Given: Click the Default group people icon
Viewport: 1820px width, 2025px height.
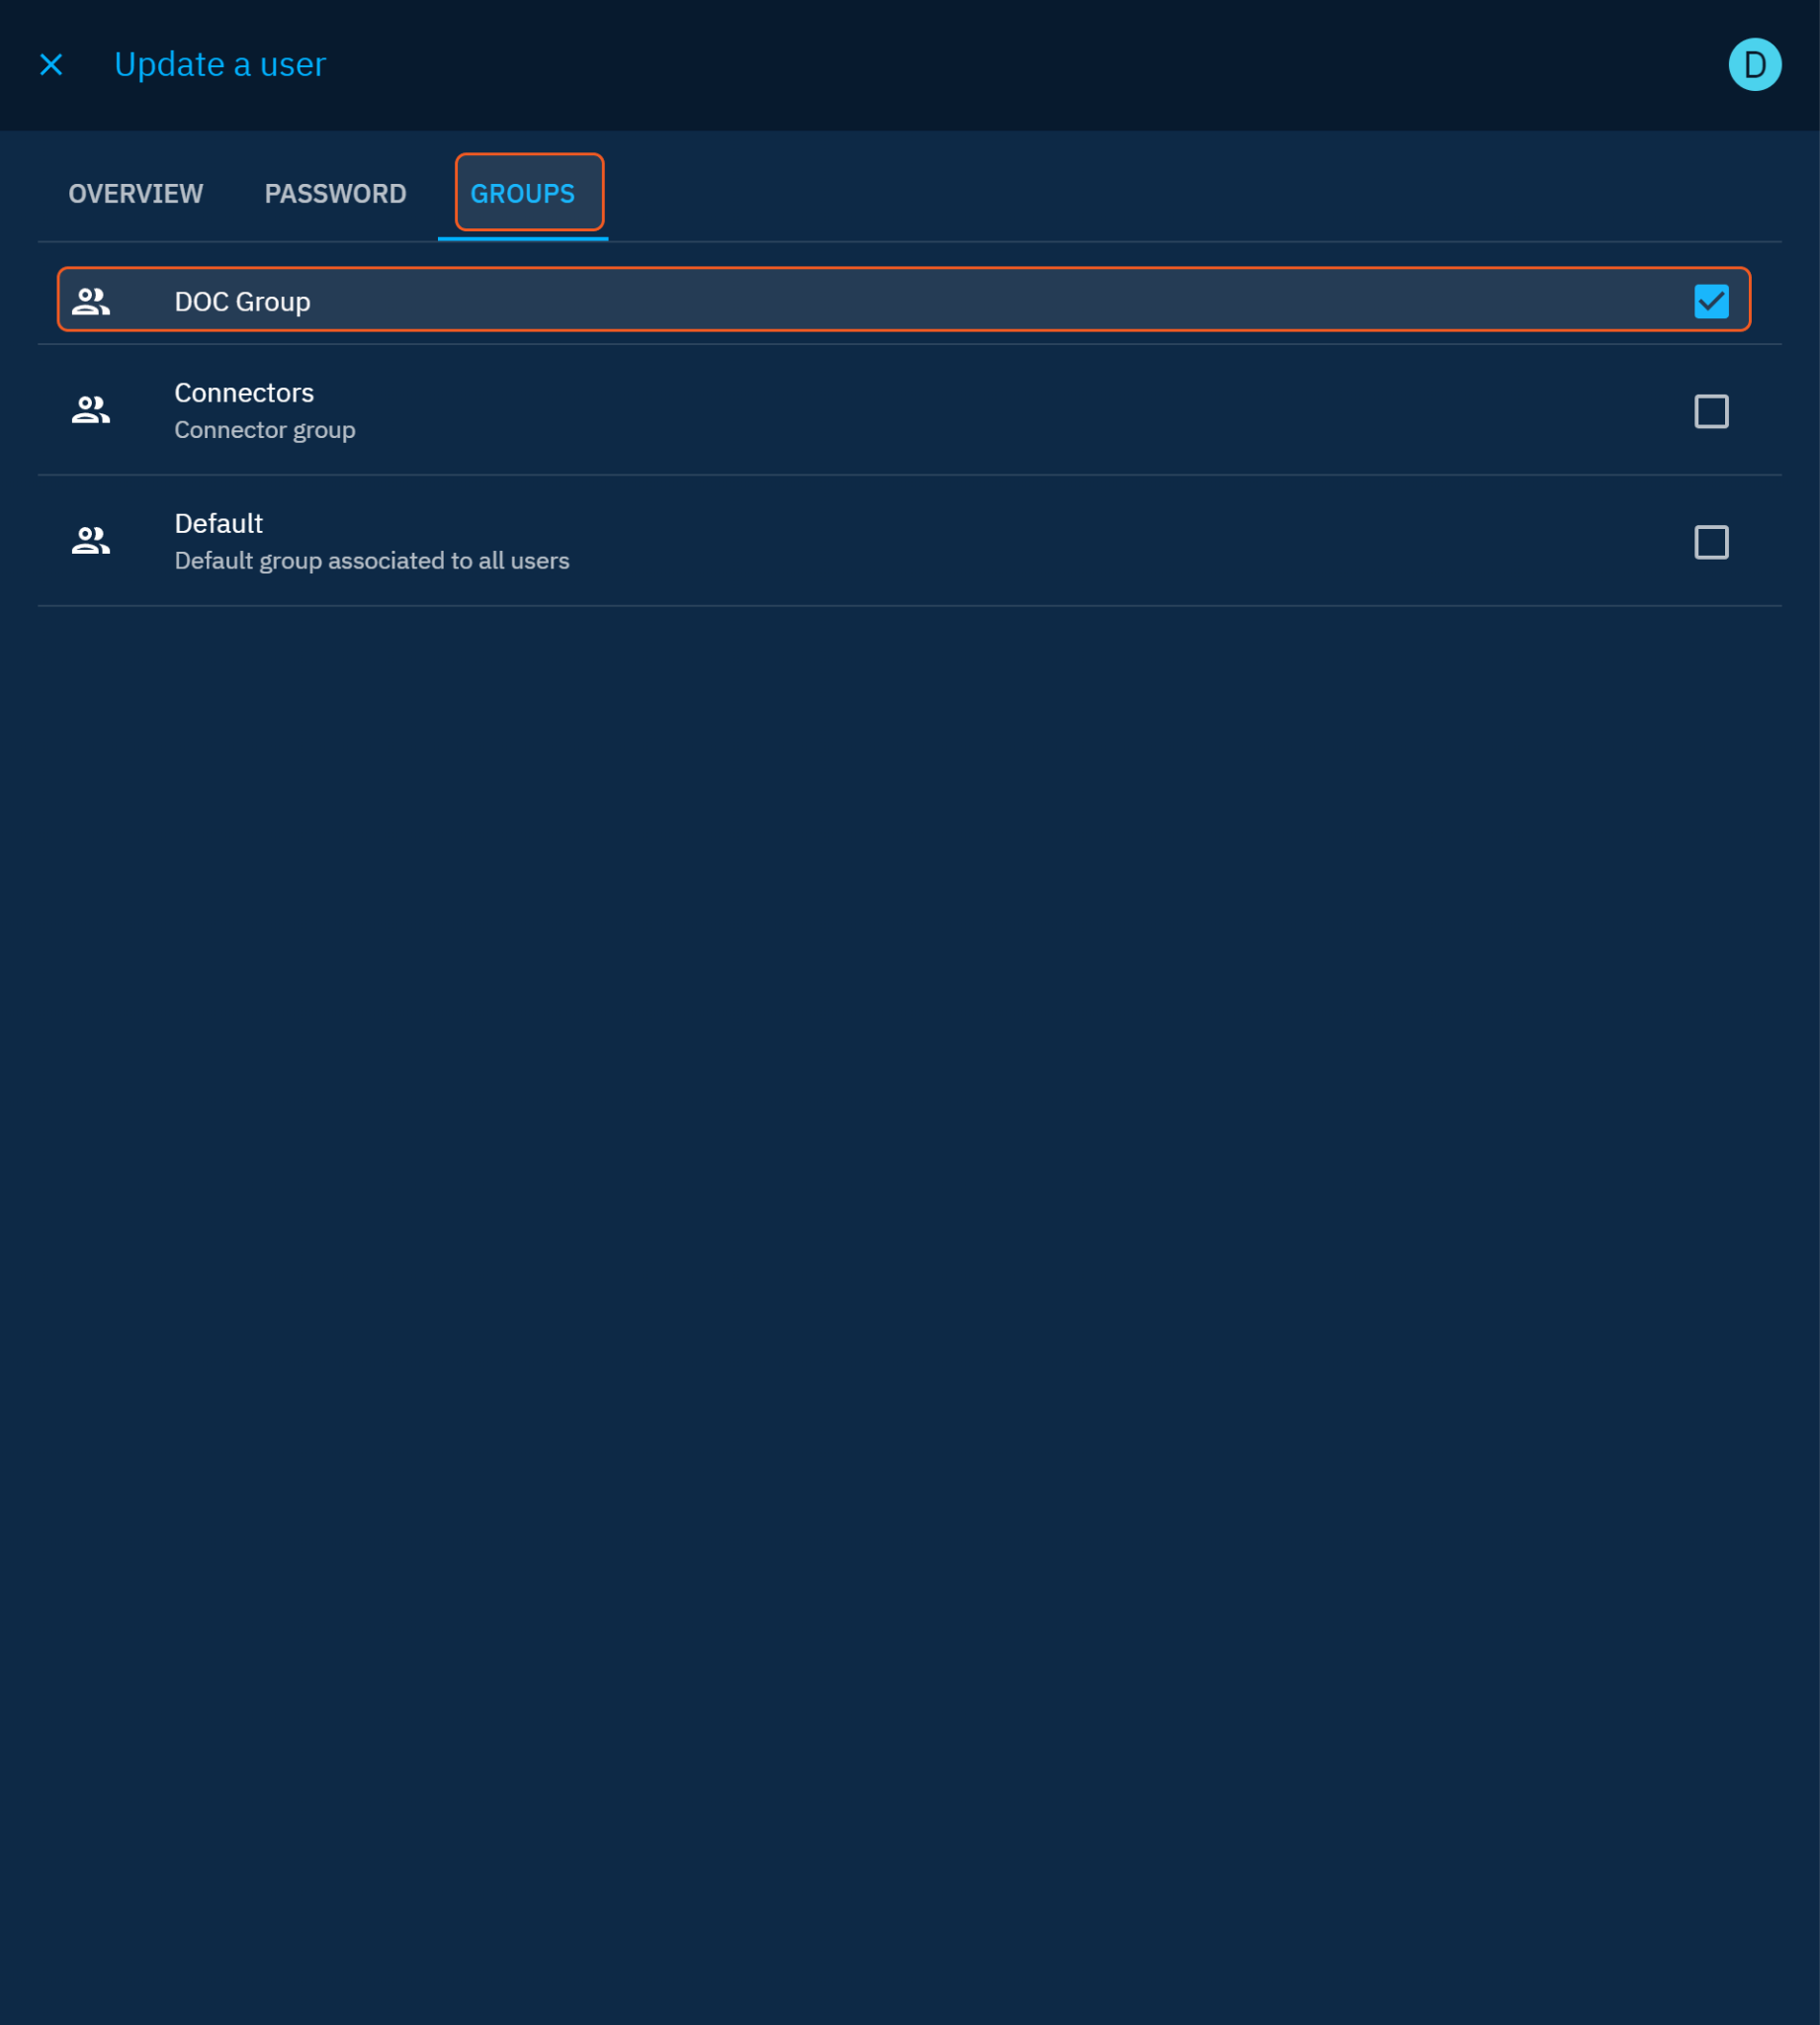Looking at the screenshot, I should pyautogui.click(x=91, y=541).
